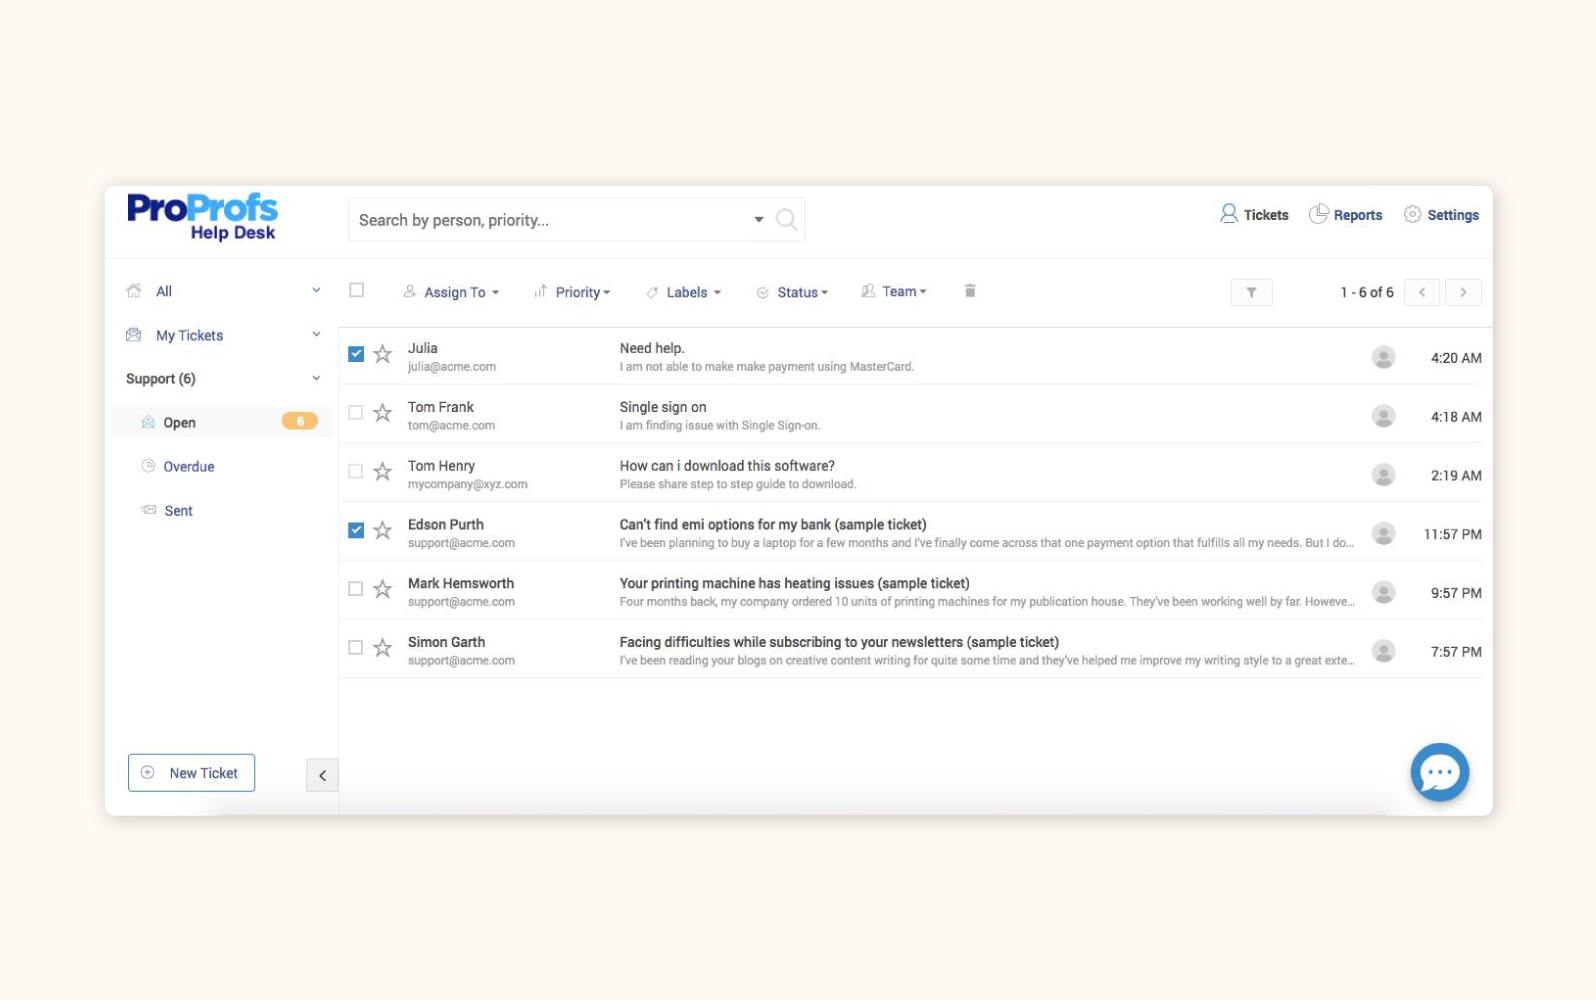1596x1000 pixels.
Task: Click the search magnifier icon
Action: (787, 220)
